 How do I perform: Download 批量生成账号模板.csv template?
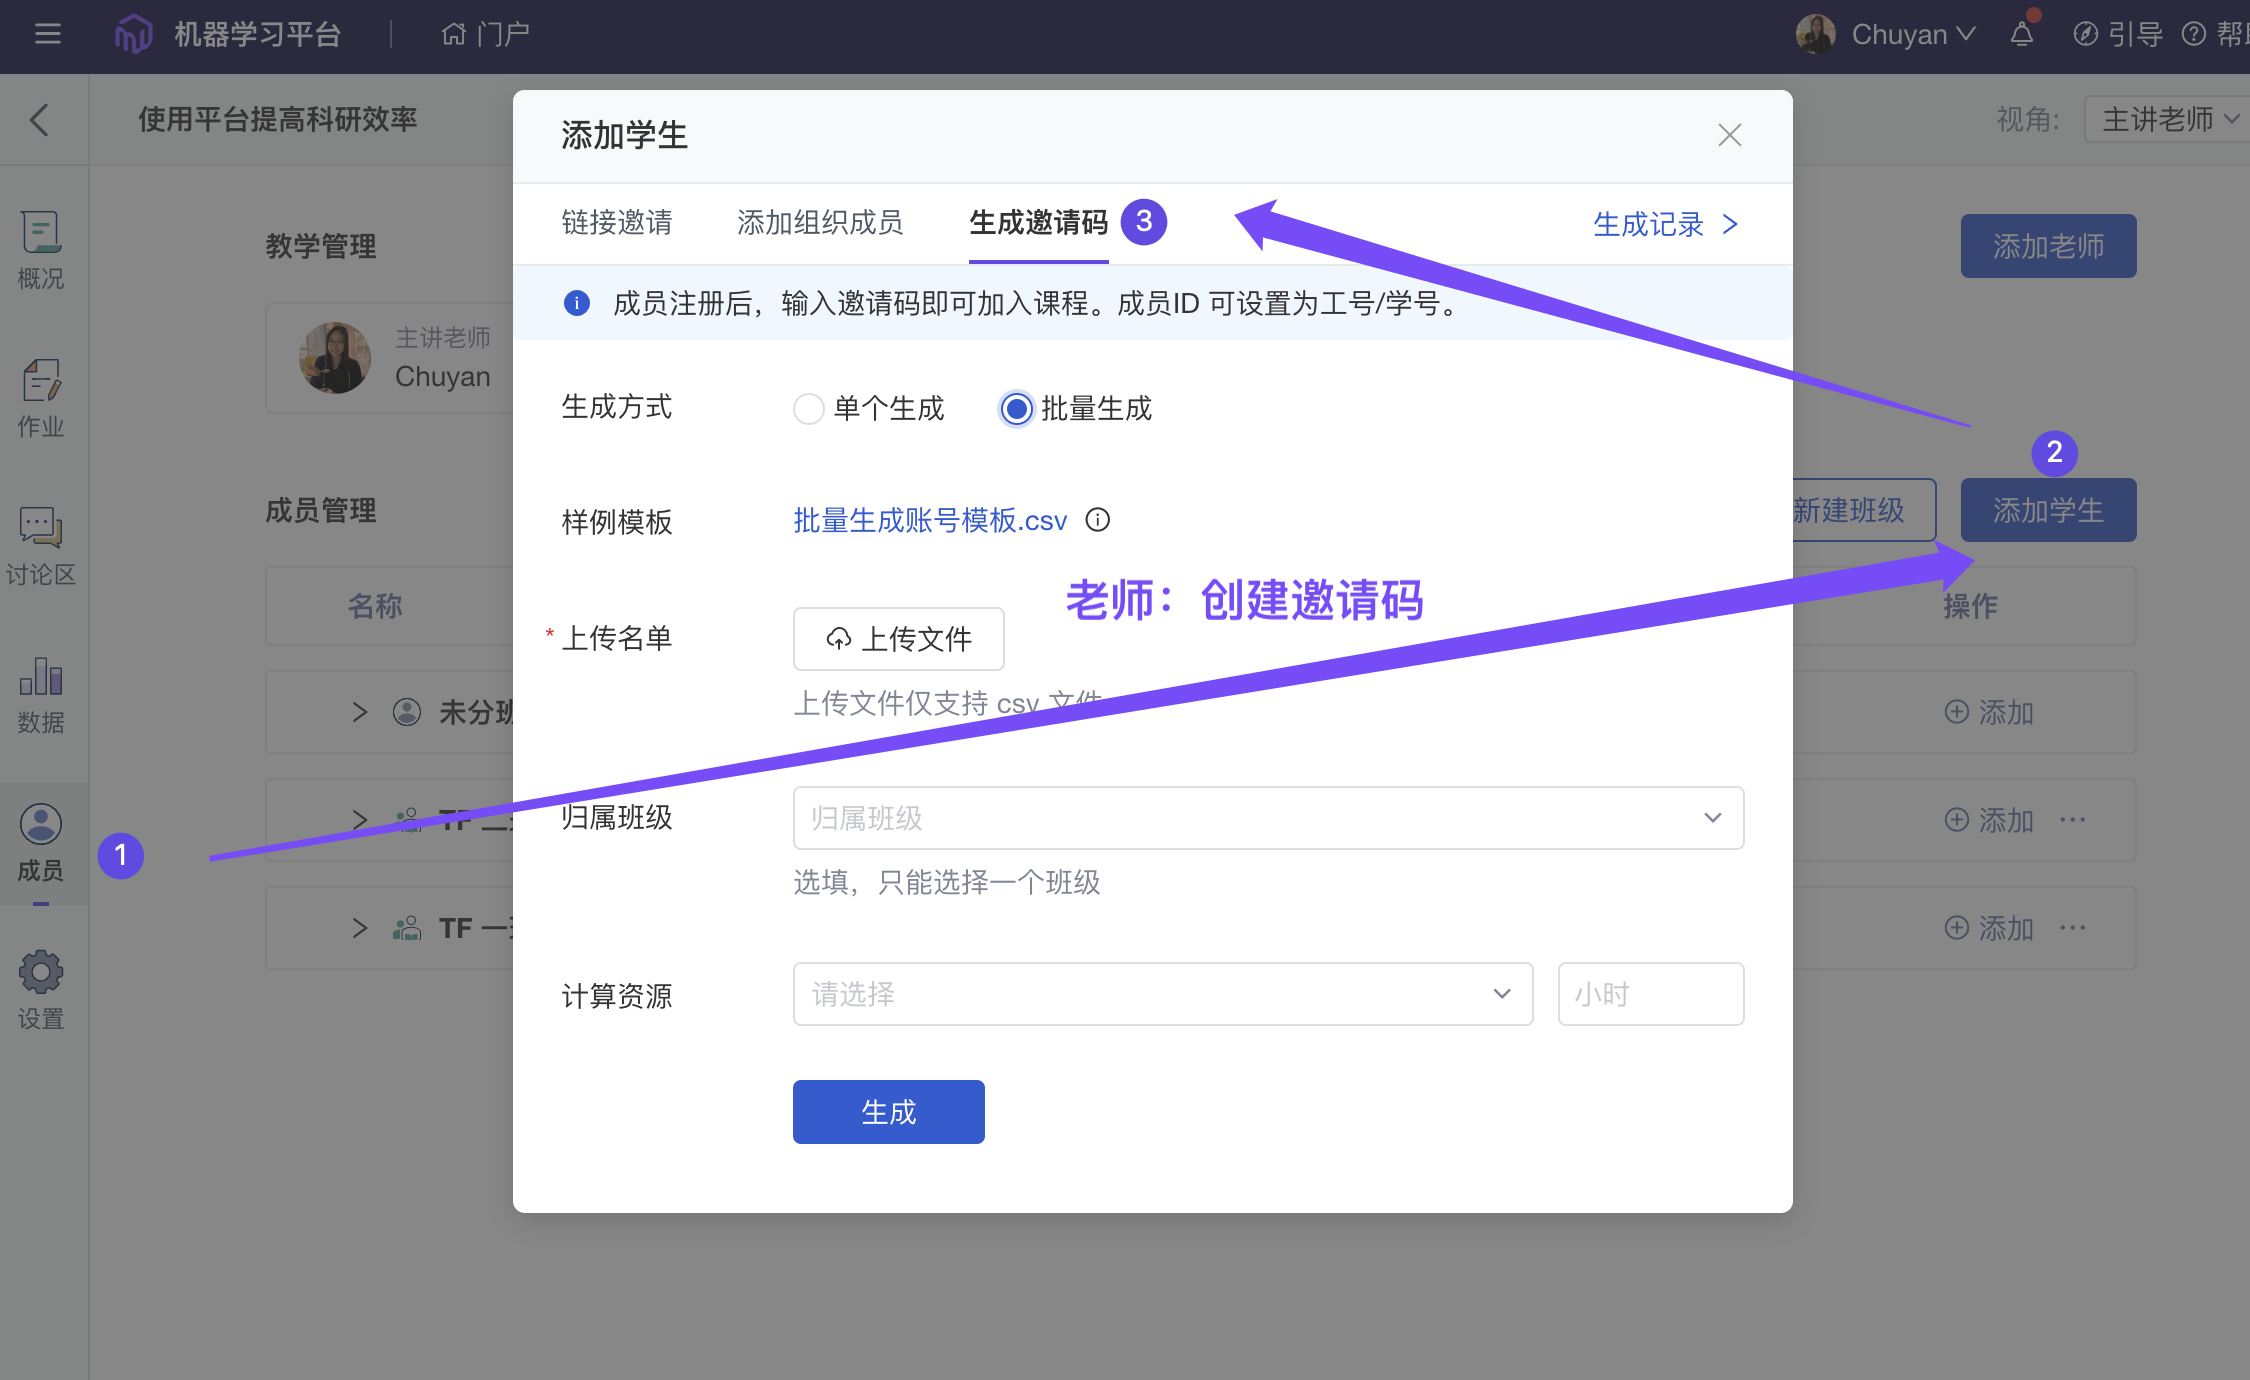pyautogui.click(x=930, y=521)
